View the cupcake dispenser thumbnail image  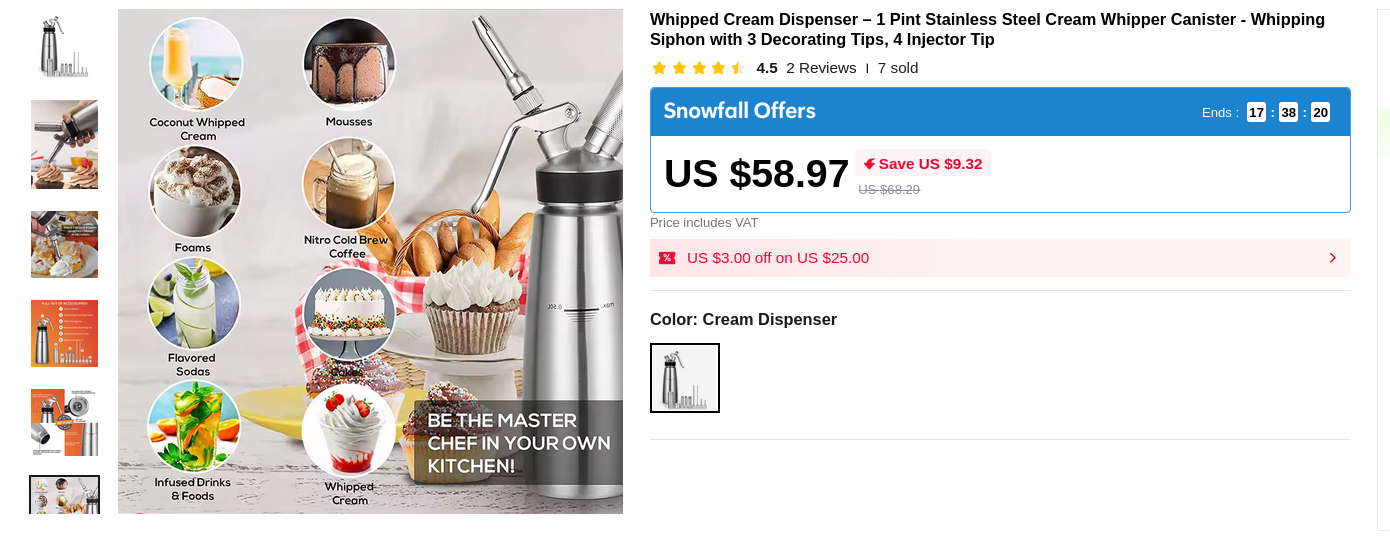(x=64, y=144)
